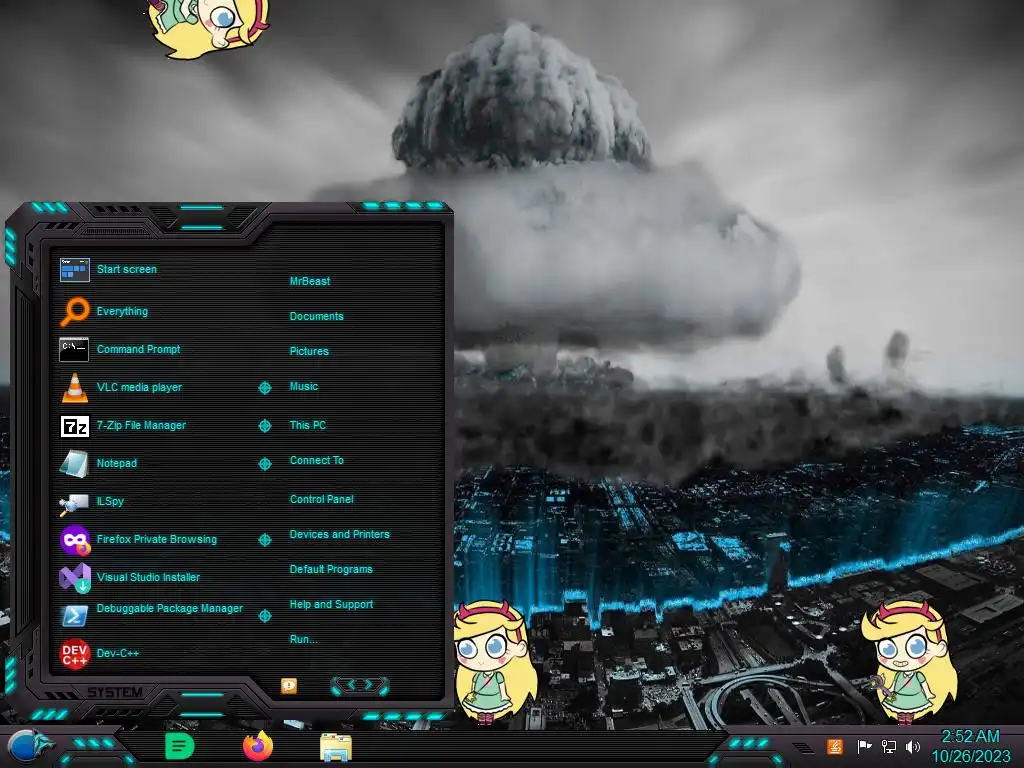The width and height of the screenshot is (1024, 768).
Task: Open the power options arrows button
Action: (360, 685)
